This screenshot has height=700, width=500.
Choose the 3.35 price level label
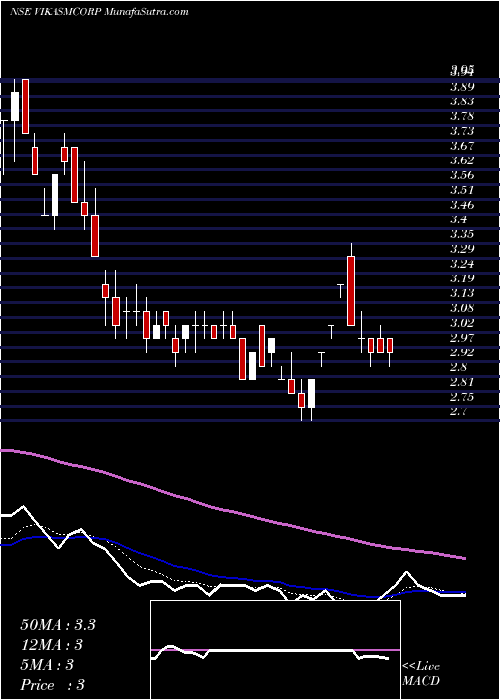click(462, 234)
